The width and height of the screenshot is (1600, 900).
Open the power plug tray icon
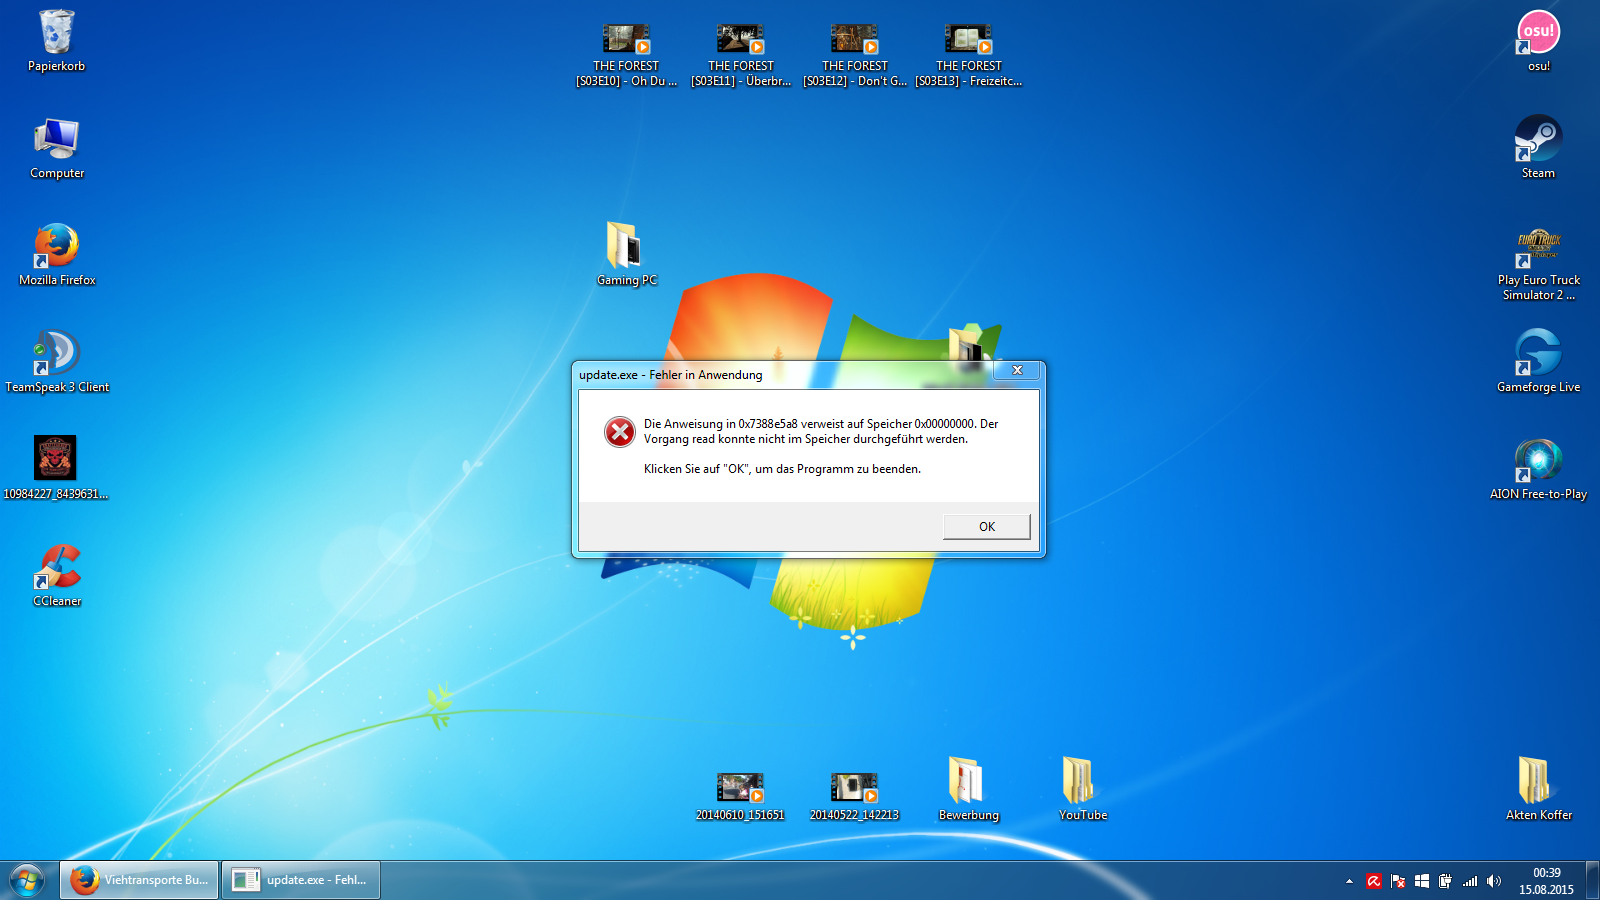[1445, 881]
